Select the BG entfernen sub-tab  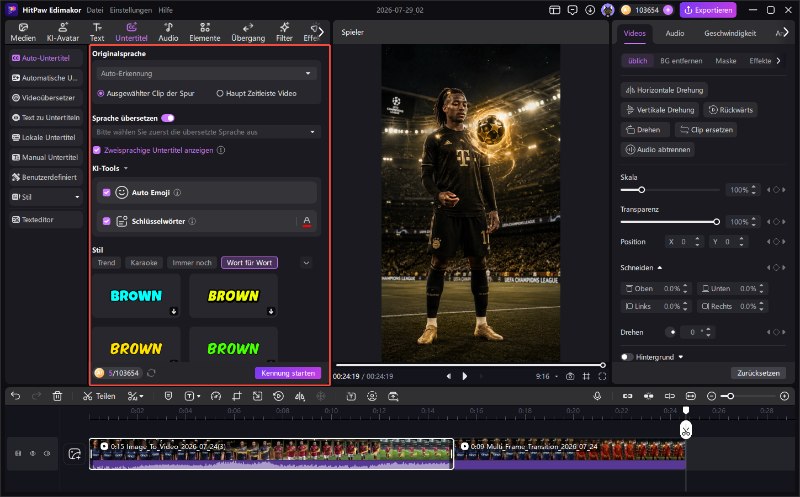pos(681,61)
